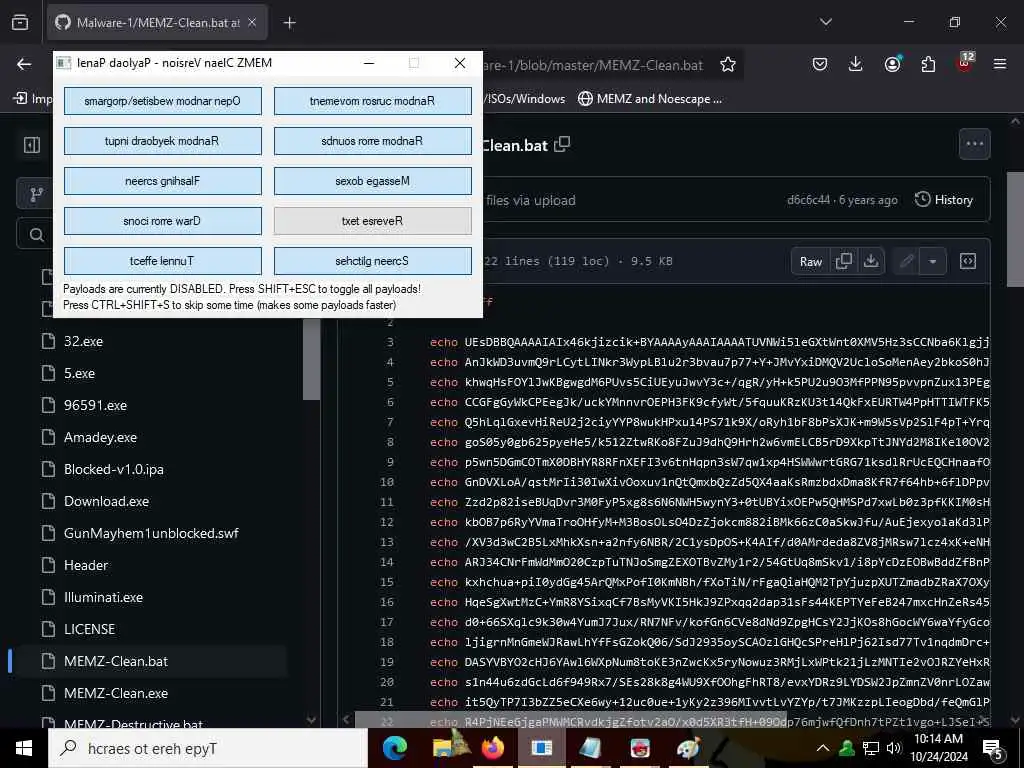Screen dimensions: 1024x768
Task: Open the Paint icon on taskbar
Action: tap(688, 748)
